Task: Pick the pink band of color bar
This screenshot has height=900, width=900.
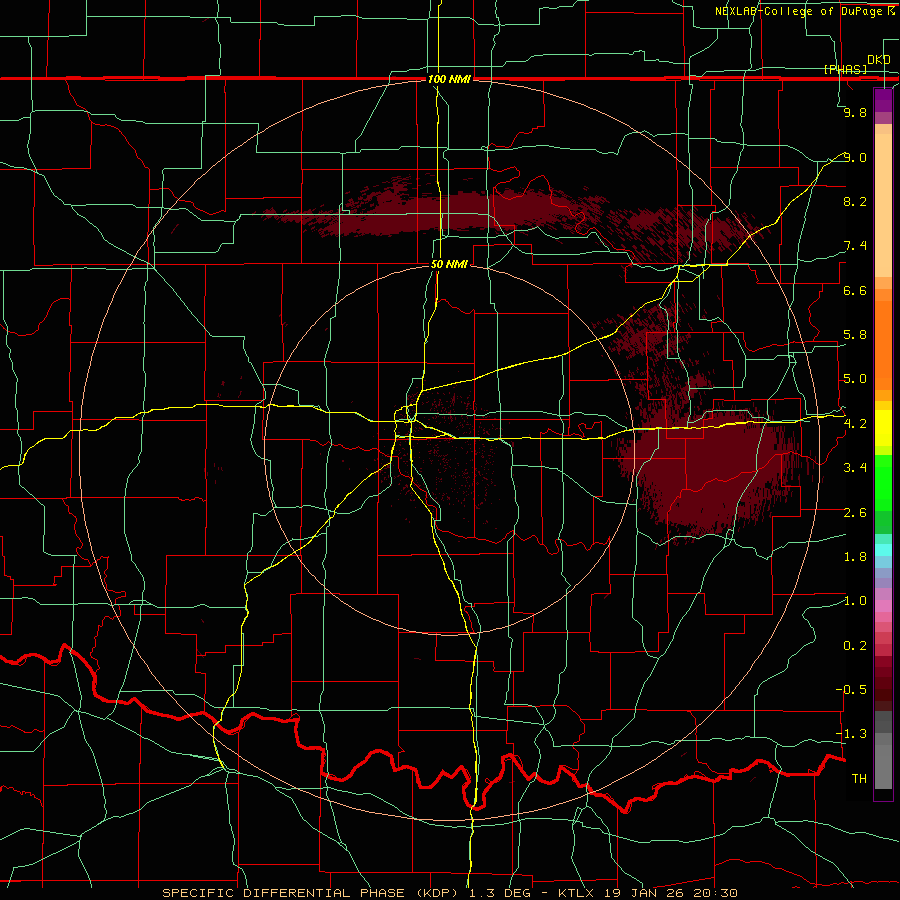Action: point(883,606)
